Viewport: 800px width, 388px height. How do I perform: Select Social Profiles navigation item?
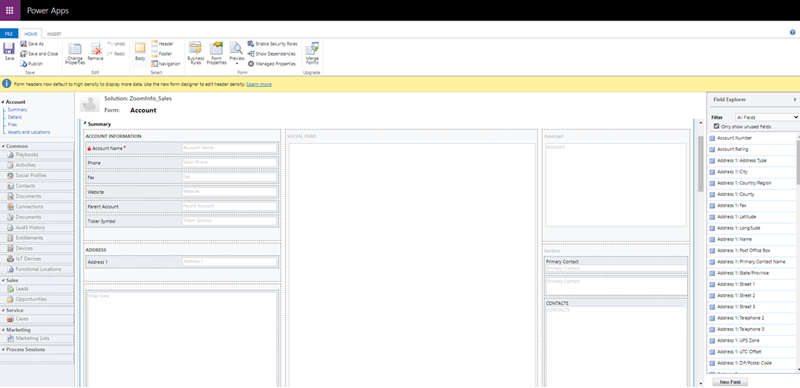click(x=37, y=176)
